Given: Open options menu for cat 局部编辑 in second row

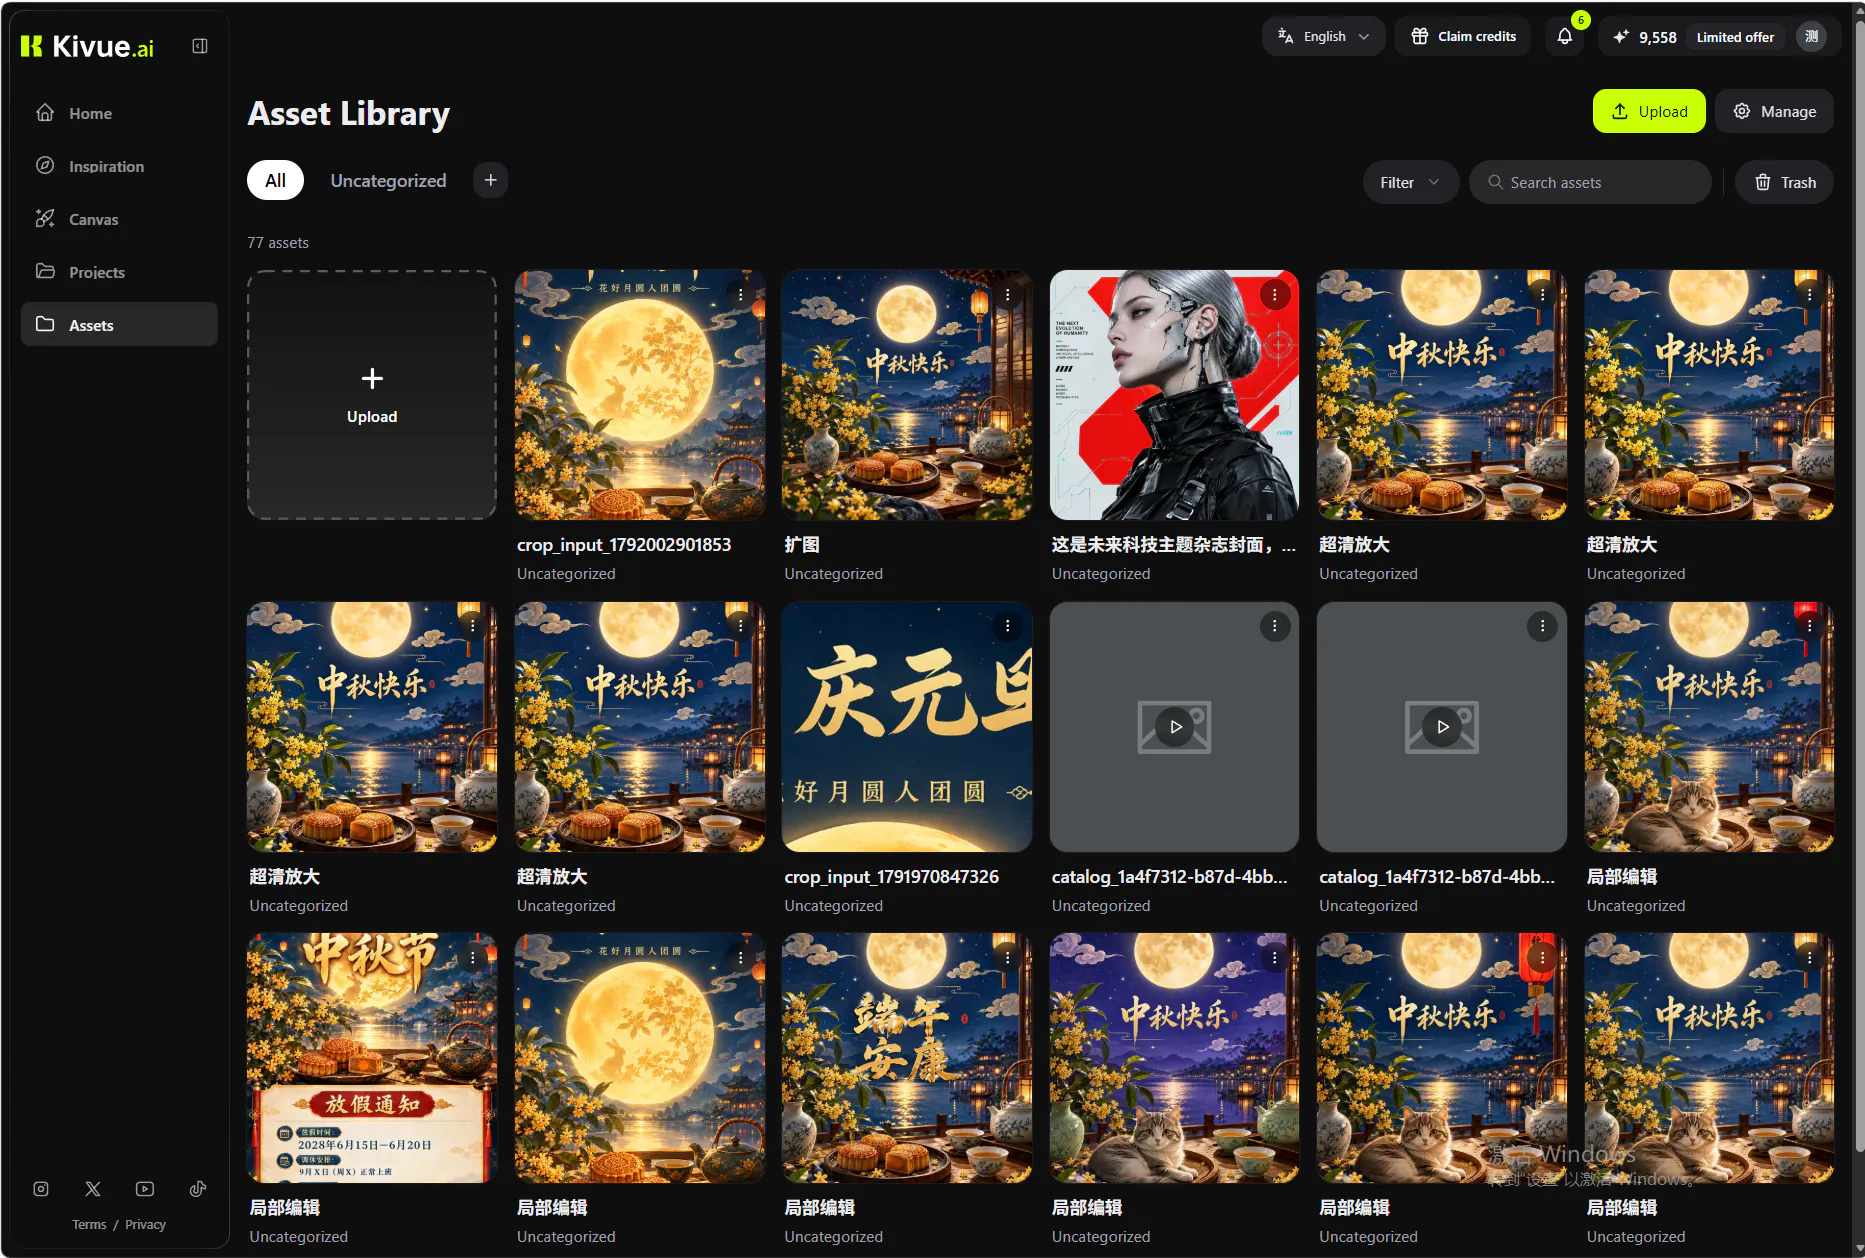Looking at the screenshot, I should (x=1809, y=626).
